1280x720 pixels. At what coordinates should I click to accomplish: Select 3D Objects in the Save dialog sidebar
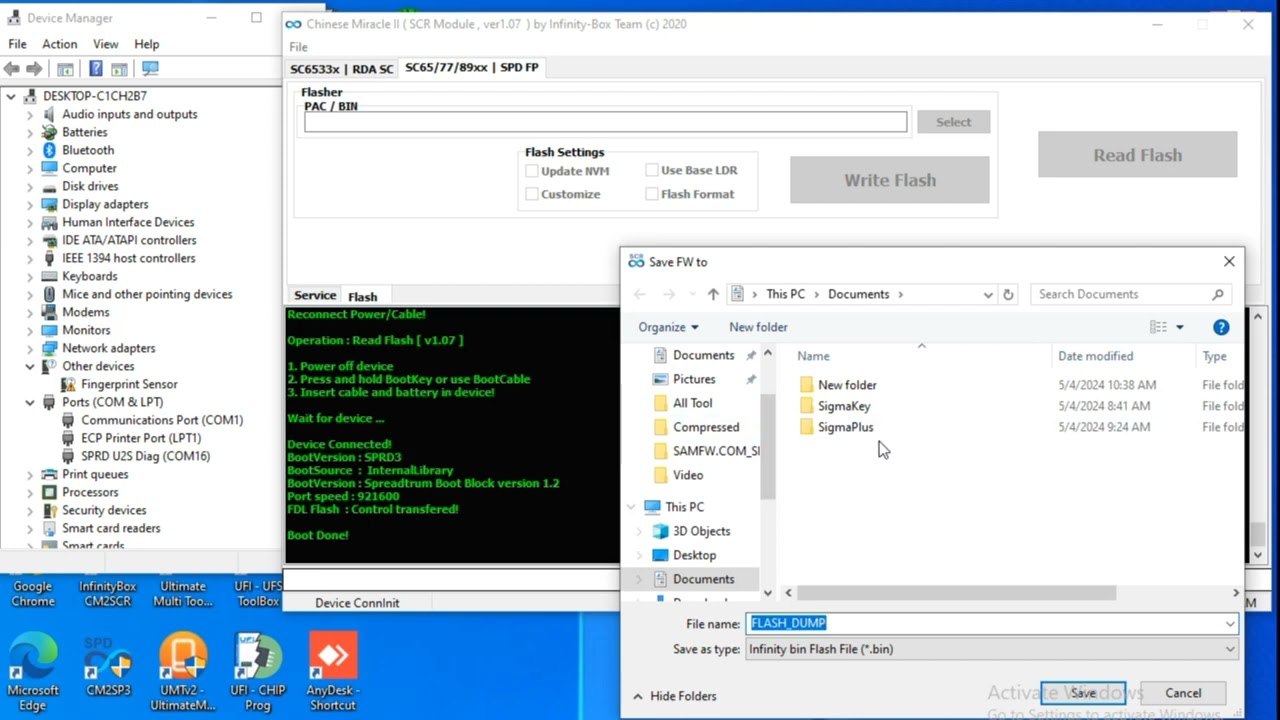click(x=701, y=531)
